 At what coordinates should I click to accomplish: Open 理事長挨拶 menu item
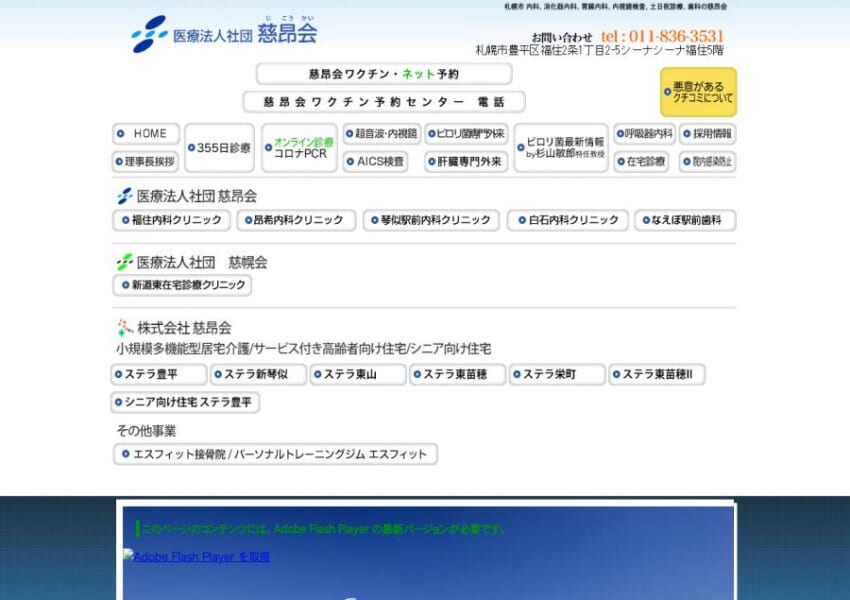pyautogui.click(x=146, y=162)
